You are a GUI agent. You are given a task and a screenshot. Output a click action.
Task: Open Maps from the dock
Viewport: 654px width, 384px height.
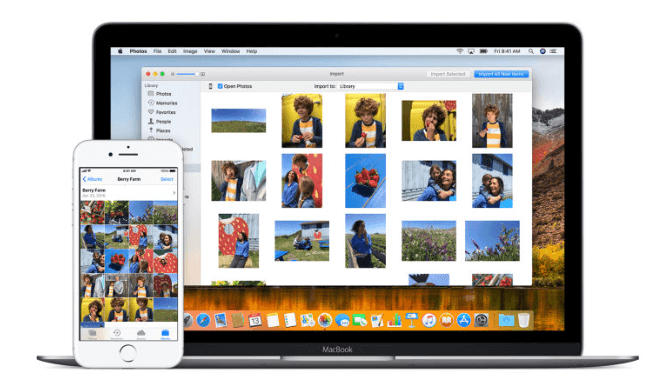(307, 320)
